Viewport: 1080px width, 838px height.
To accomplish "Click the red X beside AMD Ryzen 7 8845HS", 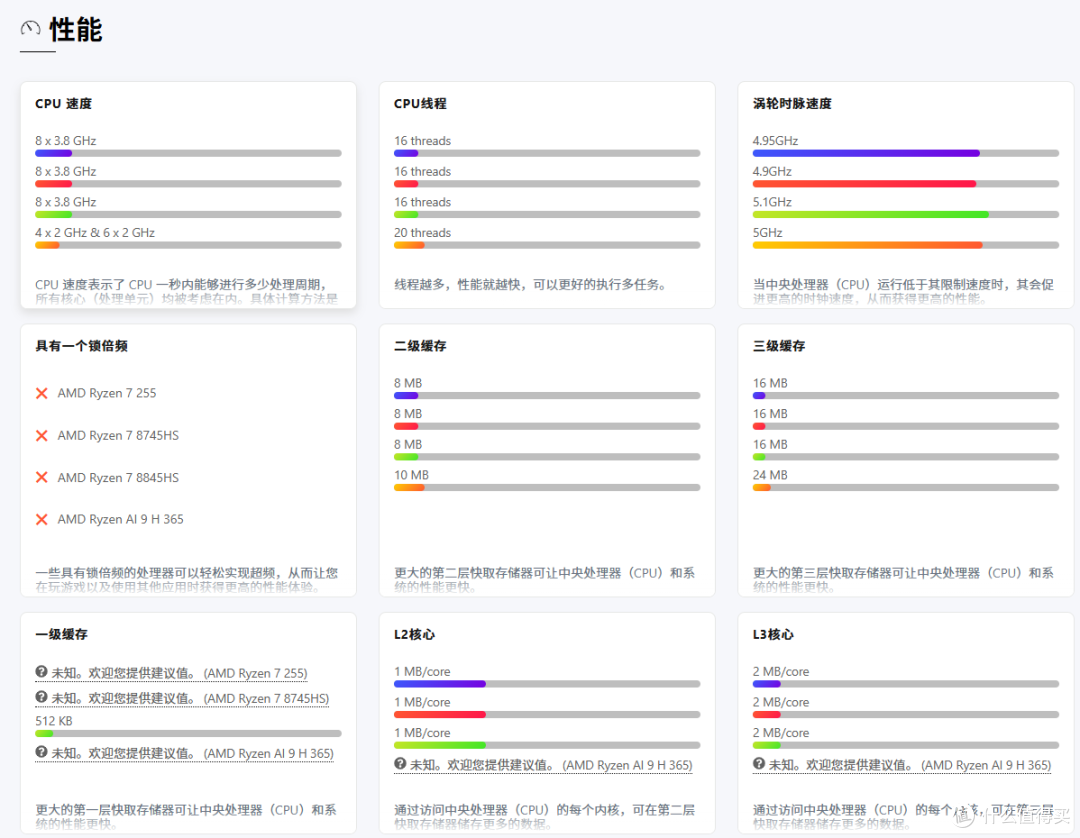I will (41, 477).
